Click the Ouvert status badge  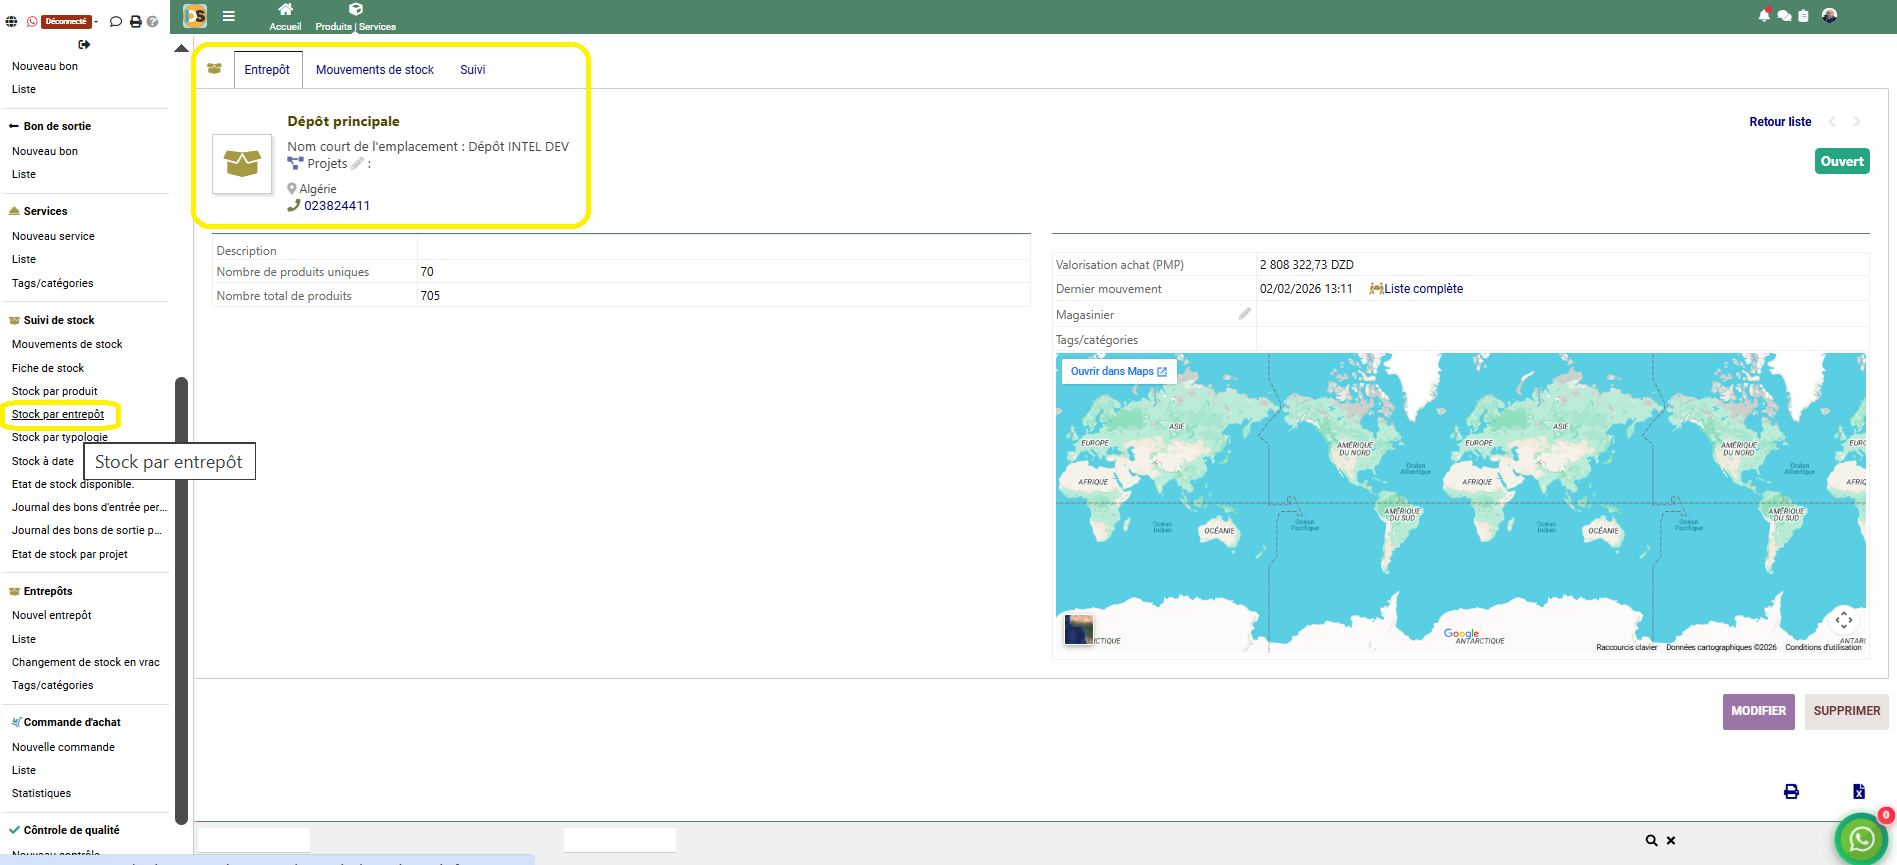click(x=1841, y=161)
